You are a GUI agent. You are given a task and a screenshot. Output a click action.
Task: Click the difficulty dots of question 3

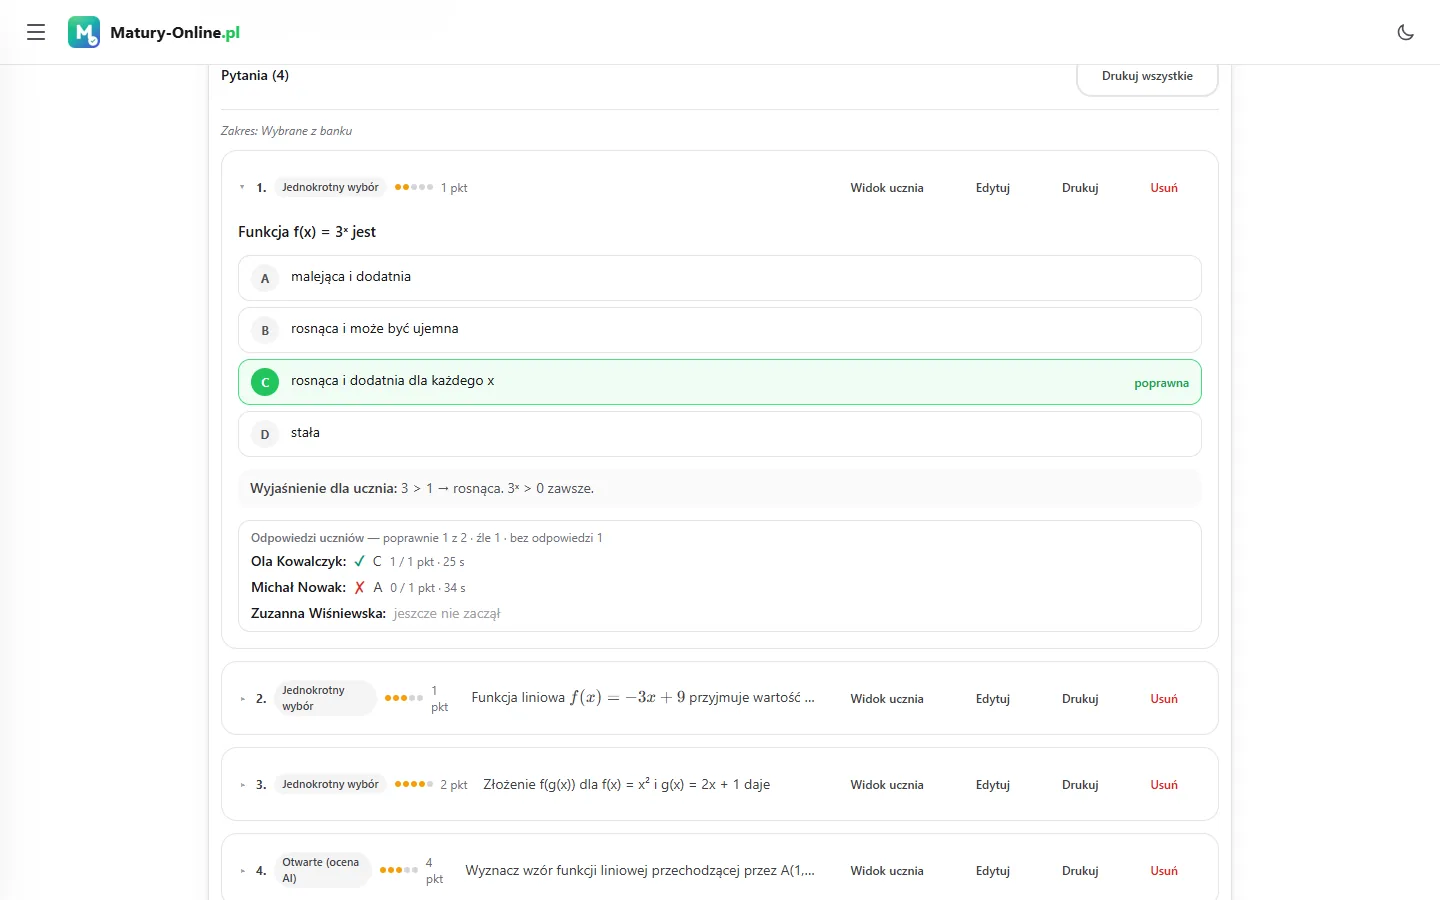click(414, 784)
